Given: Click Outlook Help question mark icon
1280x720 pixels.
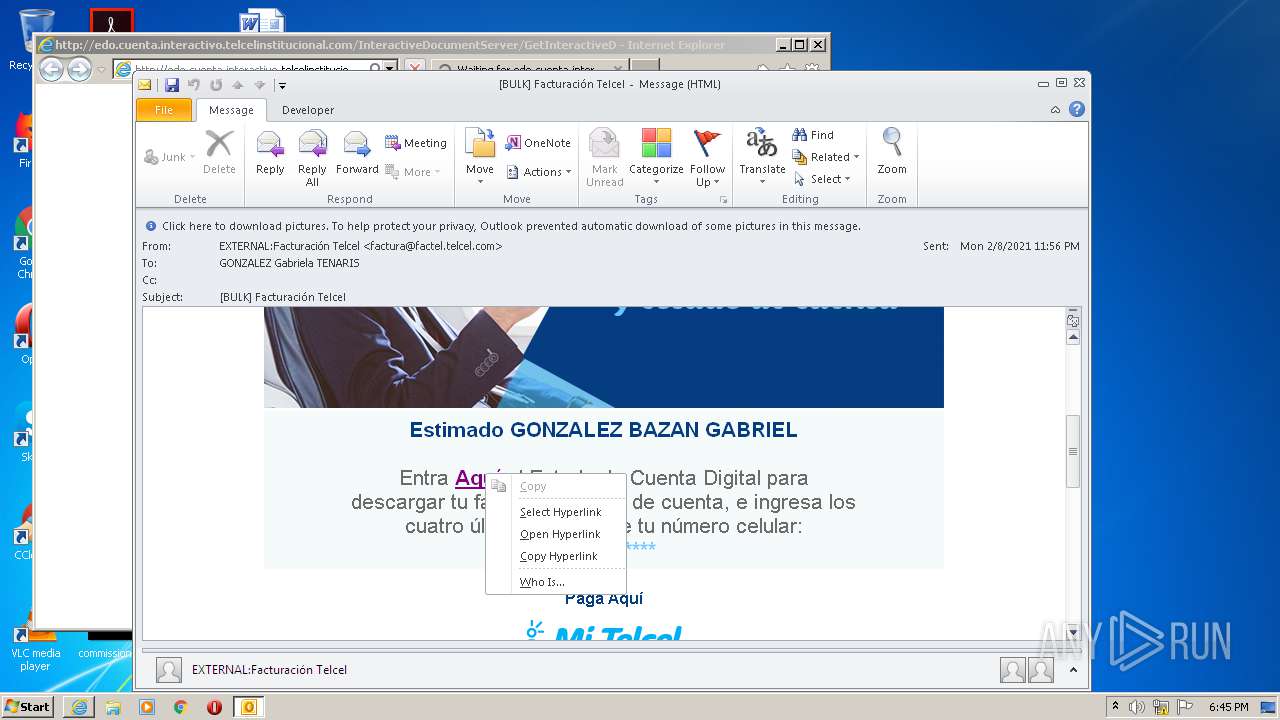Looking at the screenshot, I should [1077, 110].
